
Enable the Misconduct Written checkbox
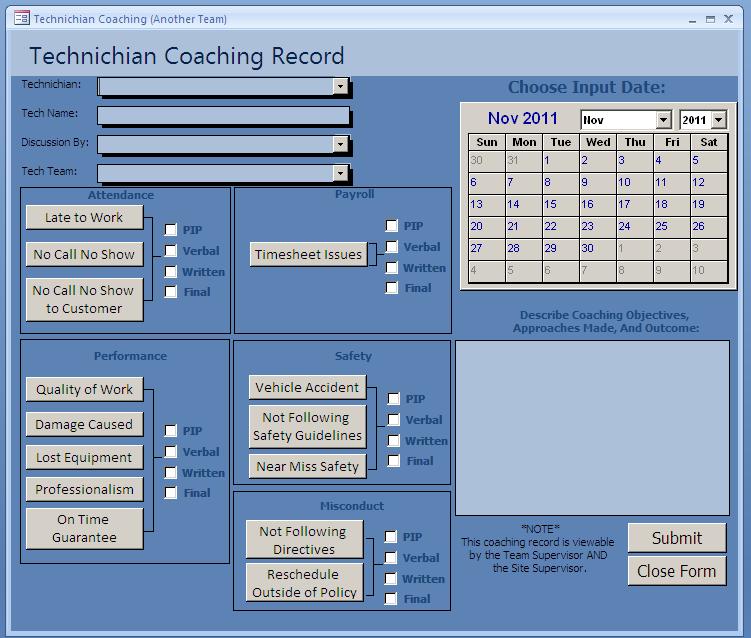pyautogui.click(x=390, y=579)
